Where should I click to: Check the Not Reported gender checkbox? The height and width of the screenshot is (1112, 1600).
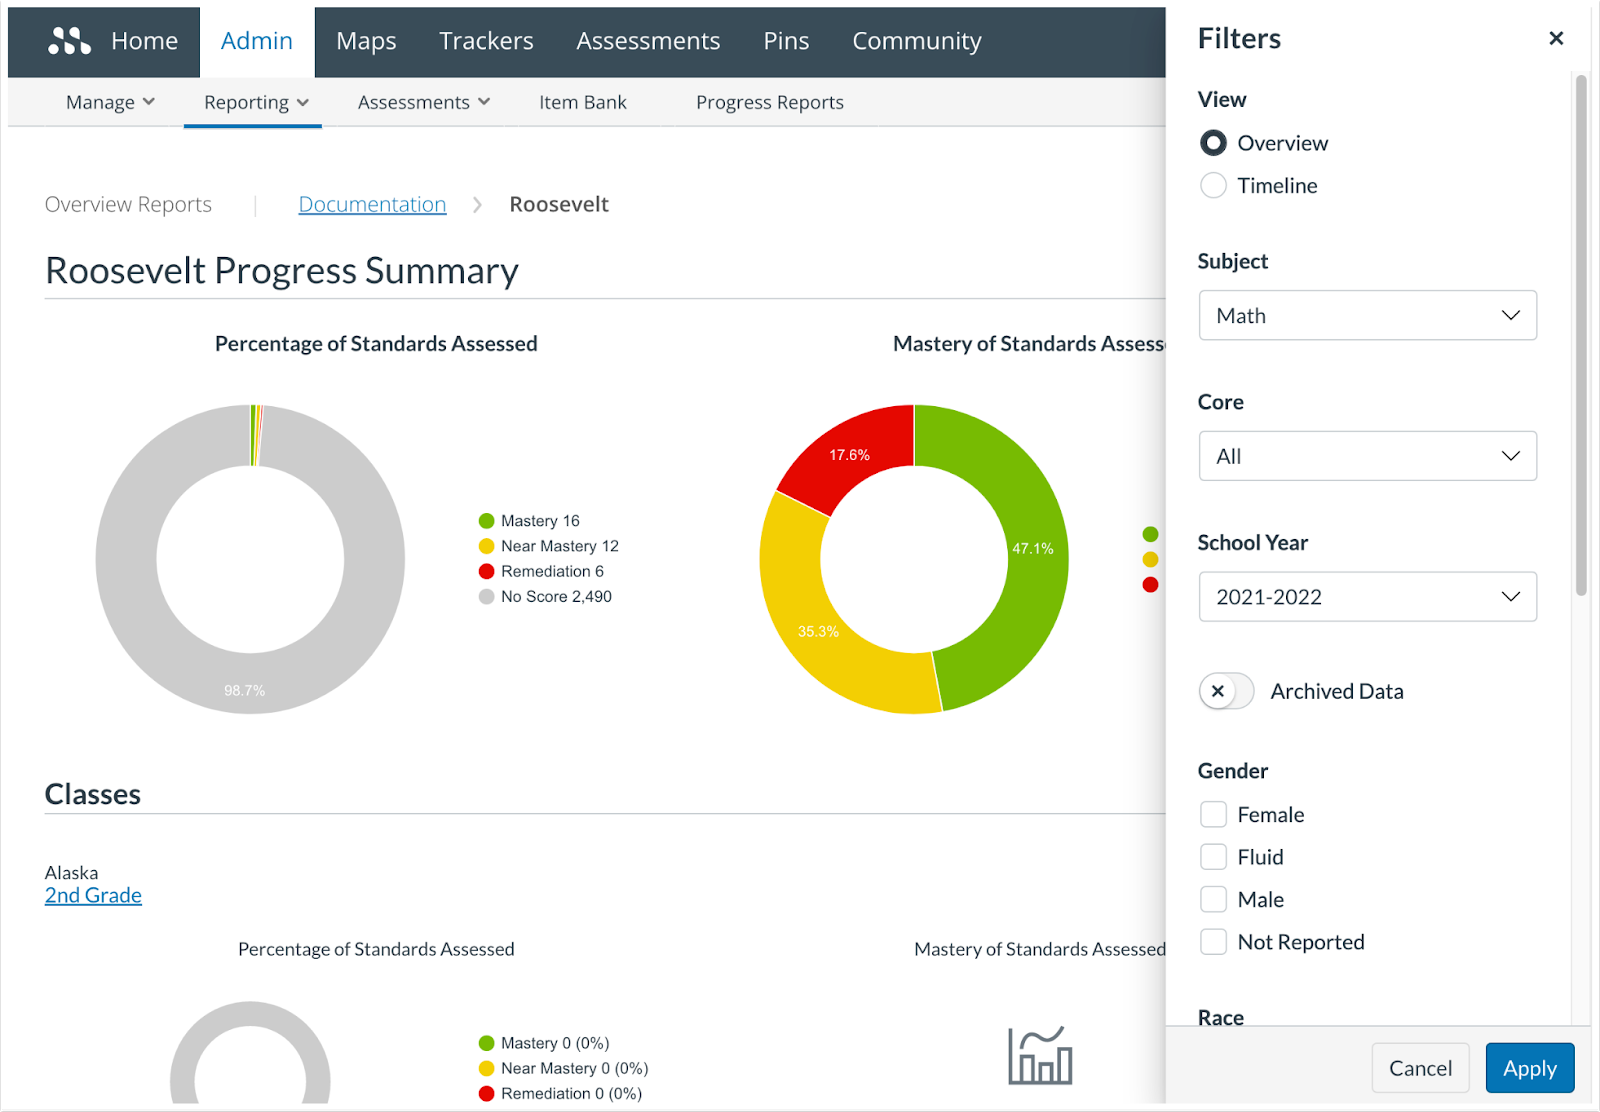pos(1213,942)
